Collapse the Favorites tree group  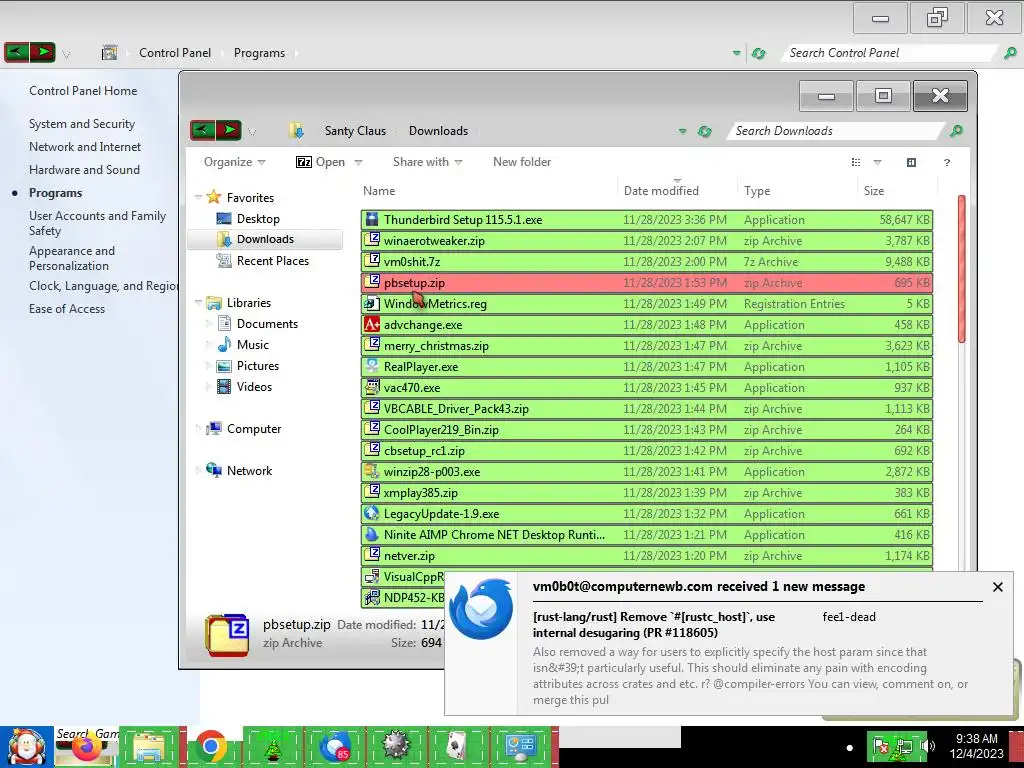tap(198, 197)
